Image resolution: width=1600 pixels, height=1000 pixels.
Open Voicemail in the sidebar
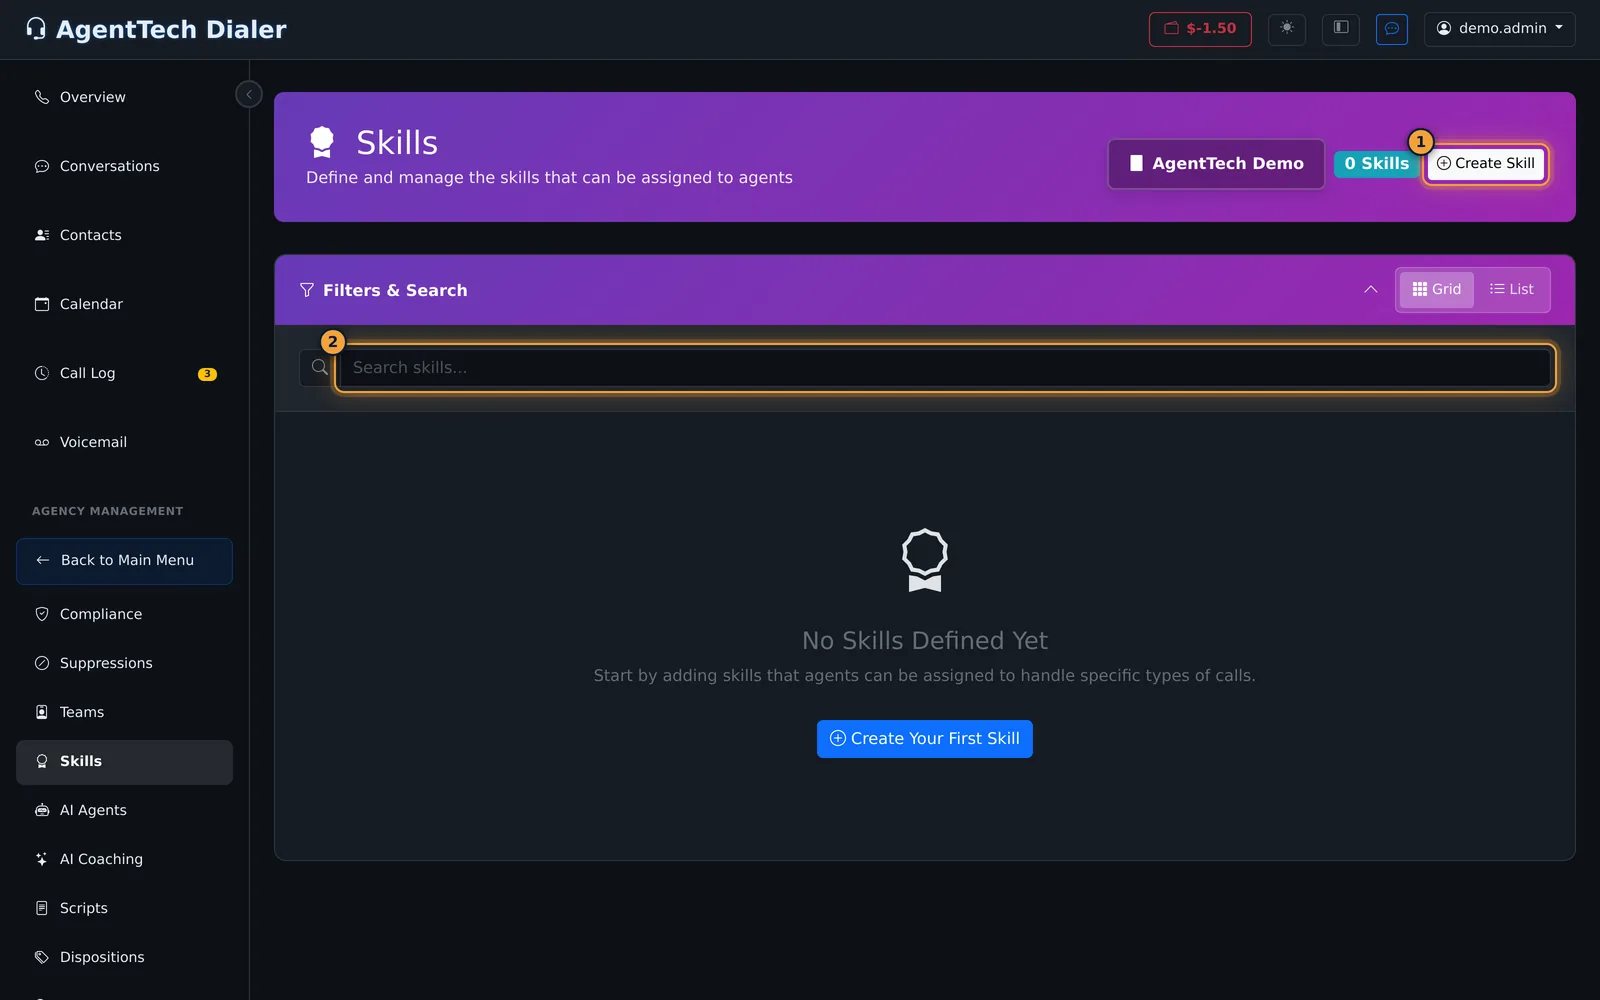point(124,442)
